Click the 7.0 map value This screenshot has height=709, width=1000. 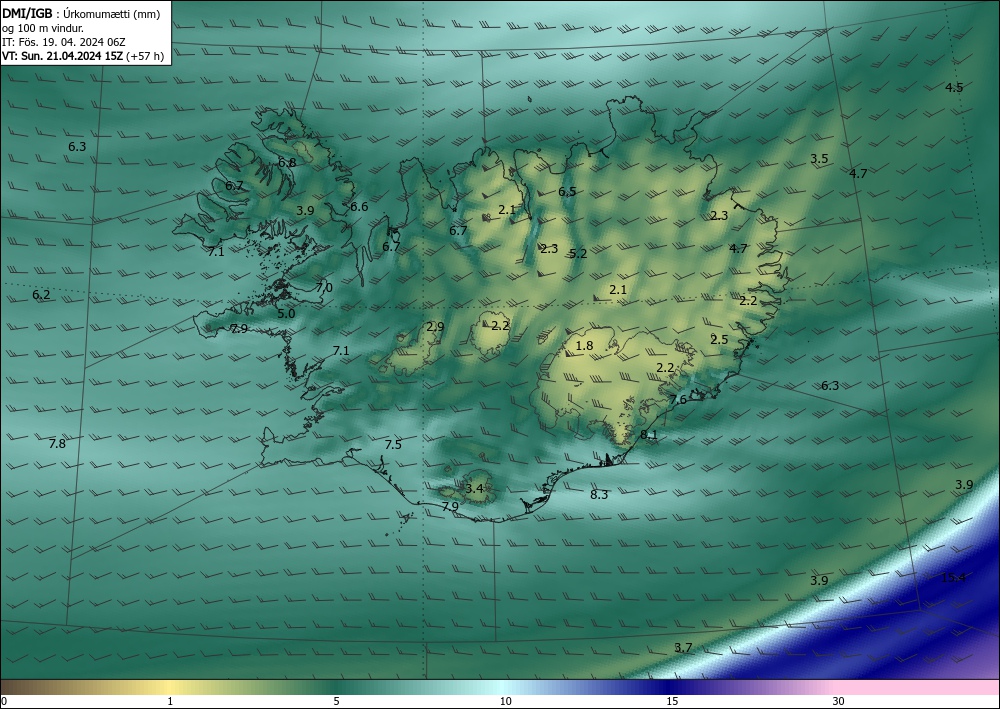point(324,288)
